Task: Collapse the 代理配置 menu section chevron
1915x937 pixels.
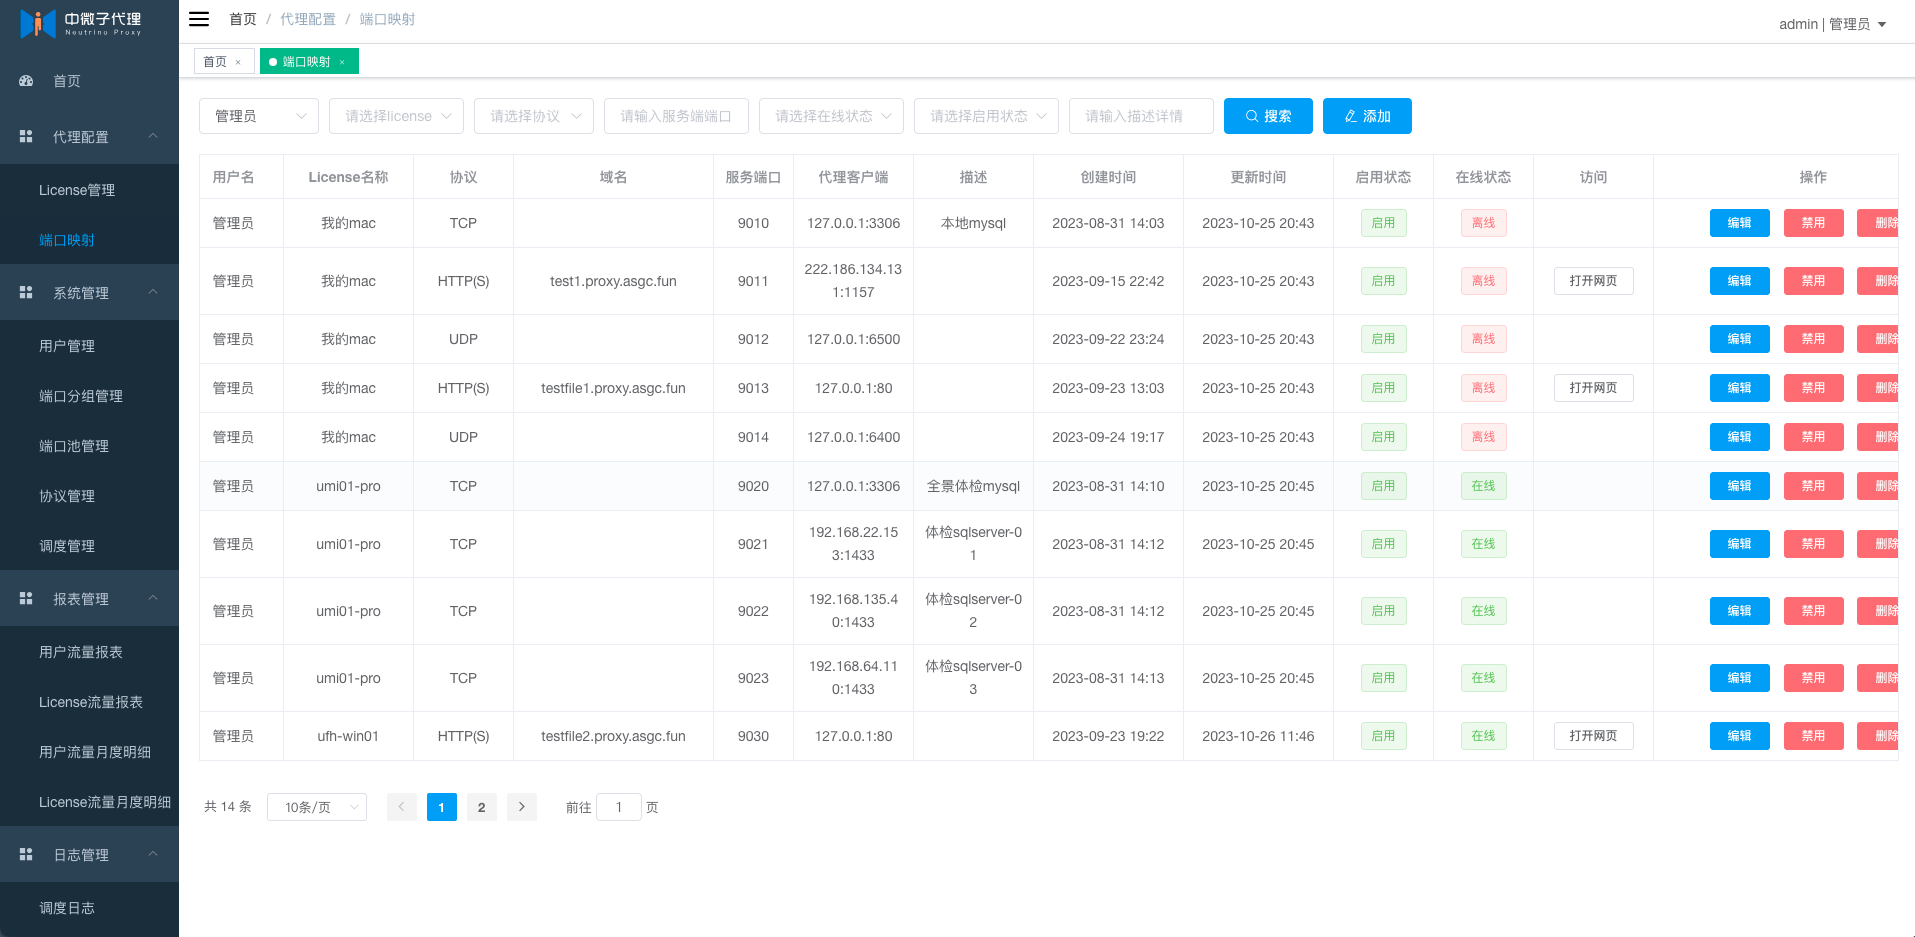Action: (153, 136)
